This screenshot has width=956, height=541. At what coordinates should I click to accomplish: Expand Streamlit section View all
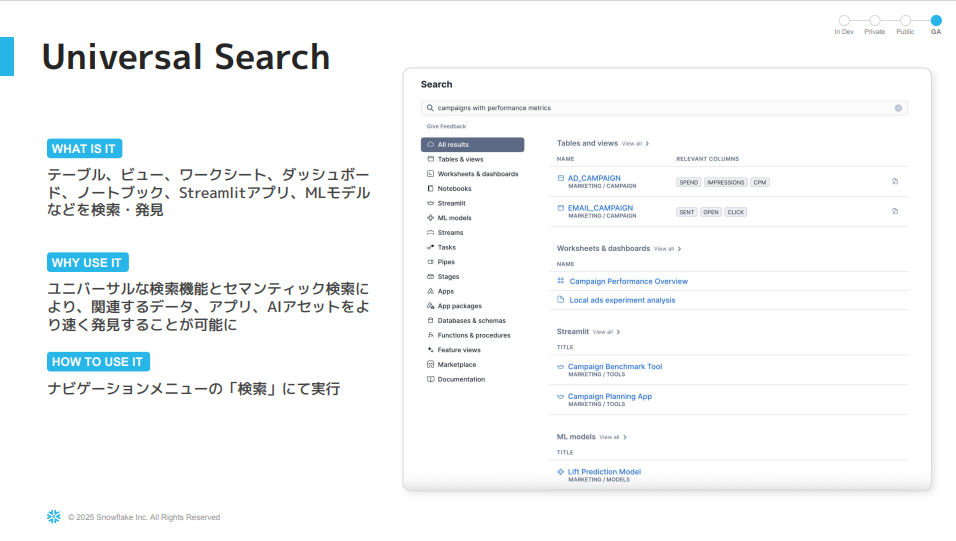tap(607, 332)
